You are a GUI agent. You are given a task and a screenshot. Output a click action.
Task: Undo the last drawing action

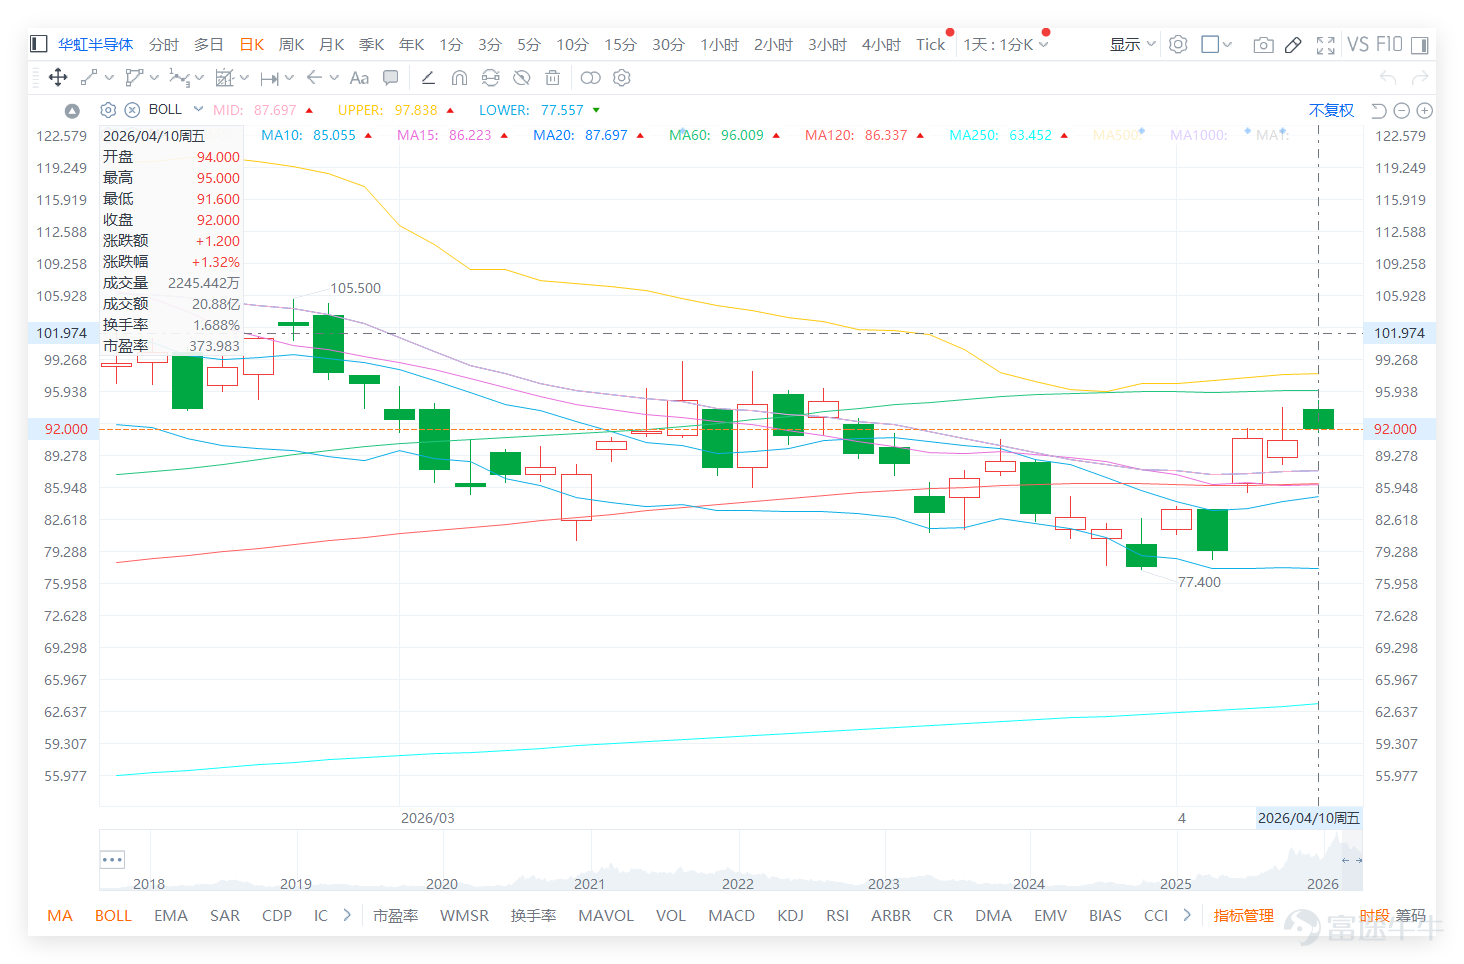[1388, 78]
